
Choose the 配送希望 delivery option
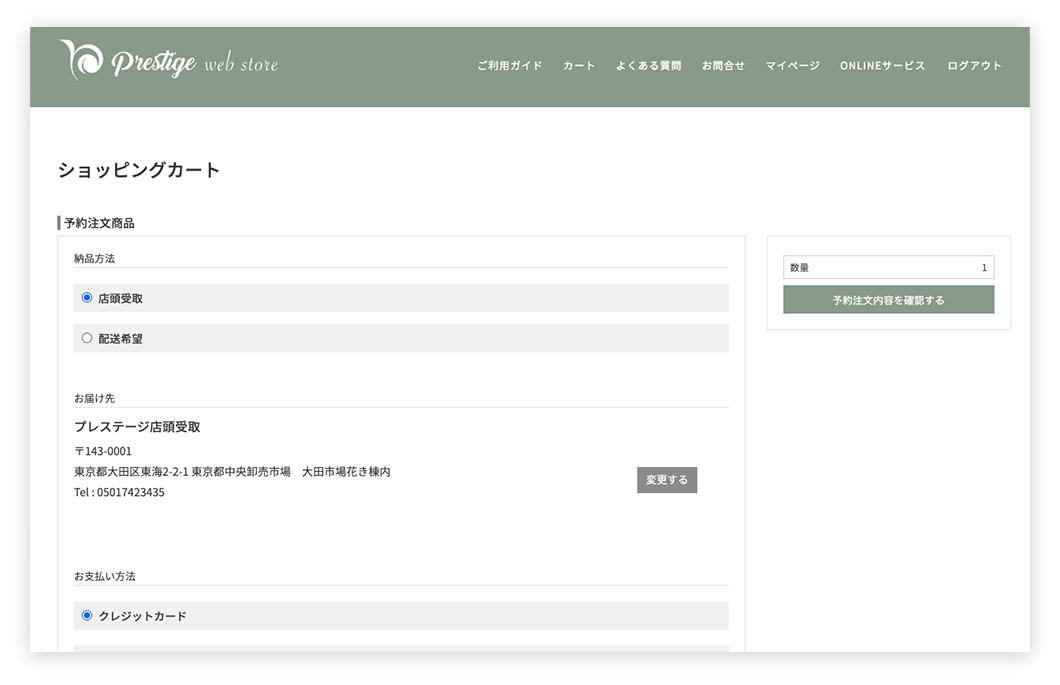(x=87, y=338)
